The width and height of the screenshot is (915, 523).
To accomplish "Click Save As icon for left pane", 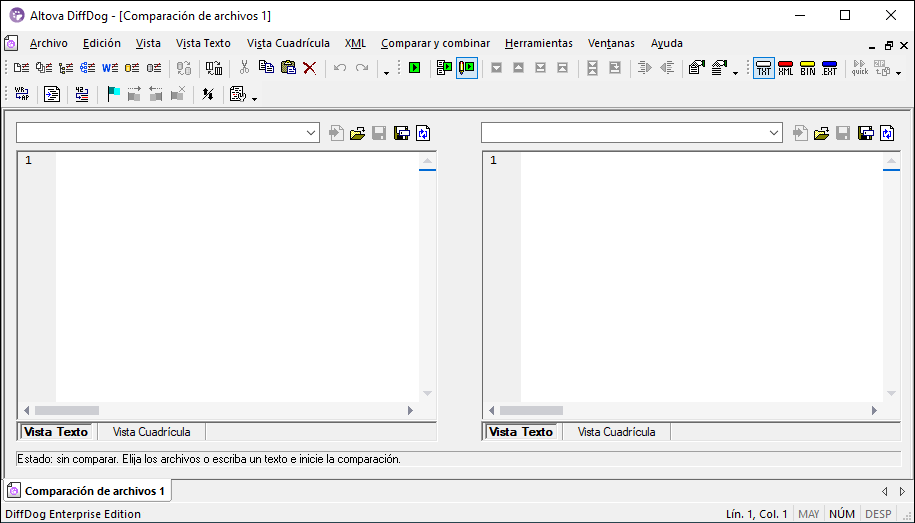I will point(401,134).
